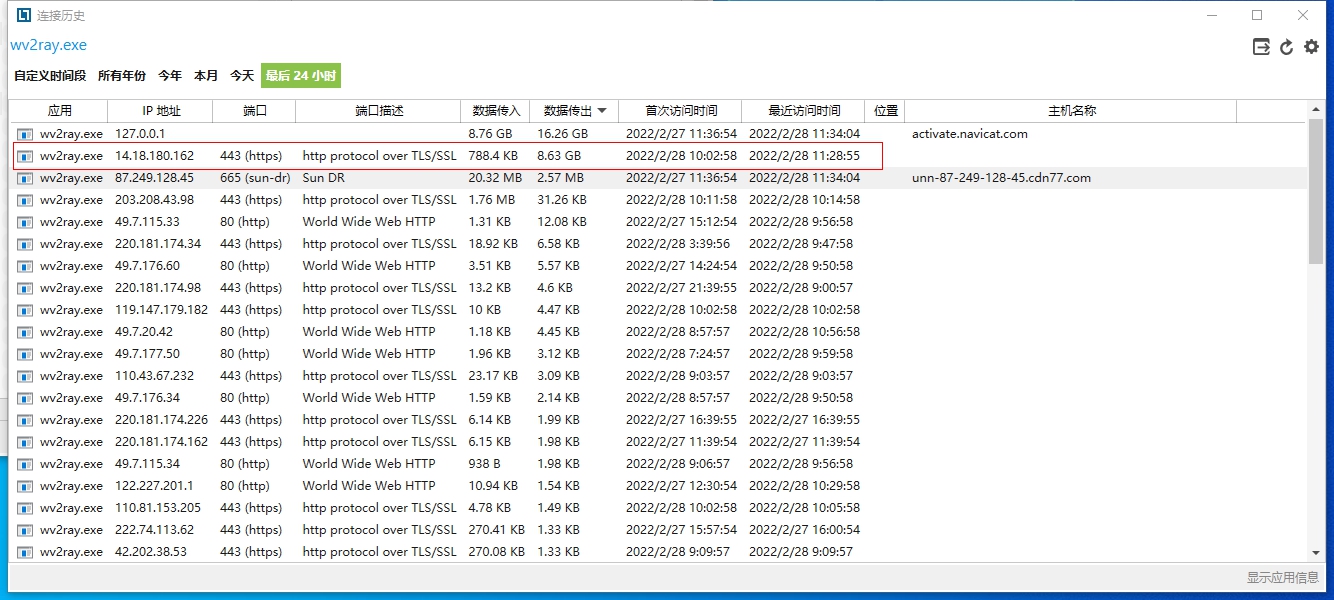Click the scroll up arrow of list
Viewport: 1334px width, 600px height.
point(1316,110)
